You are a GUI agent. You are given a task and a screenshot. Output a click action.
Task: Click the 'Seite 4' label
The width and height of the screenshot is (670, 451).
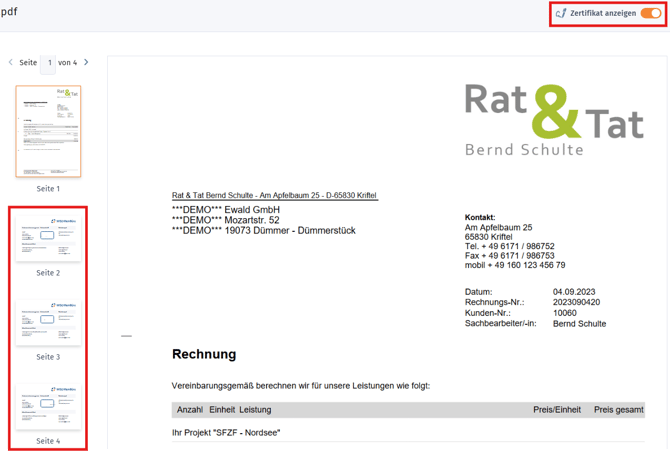click(x=48, y=441)
